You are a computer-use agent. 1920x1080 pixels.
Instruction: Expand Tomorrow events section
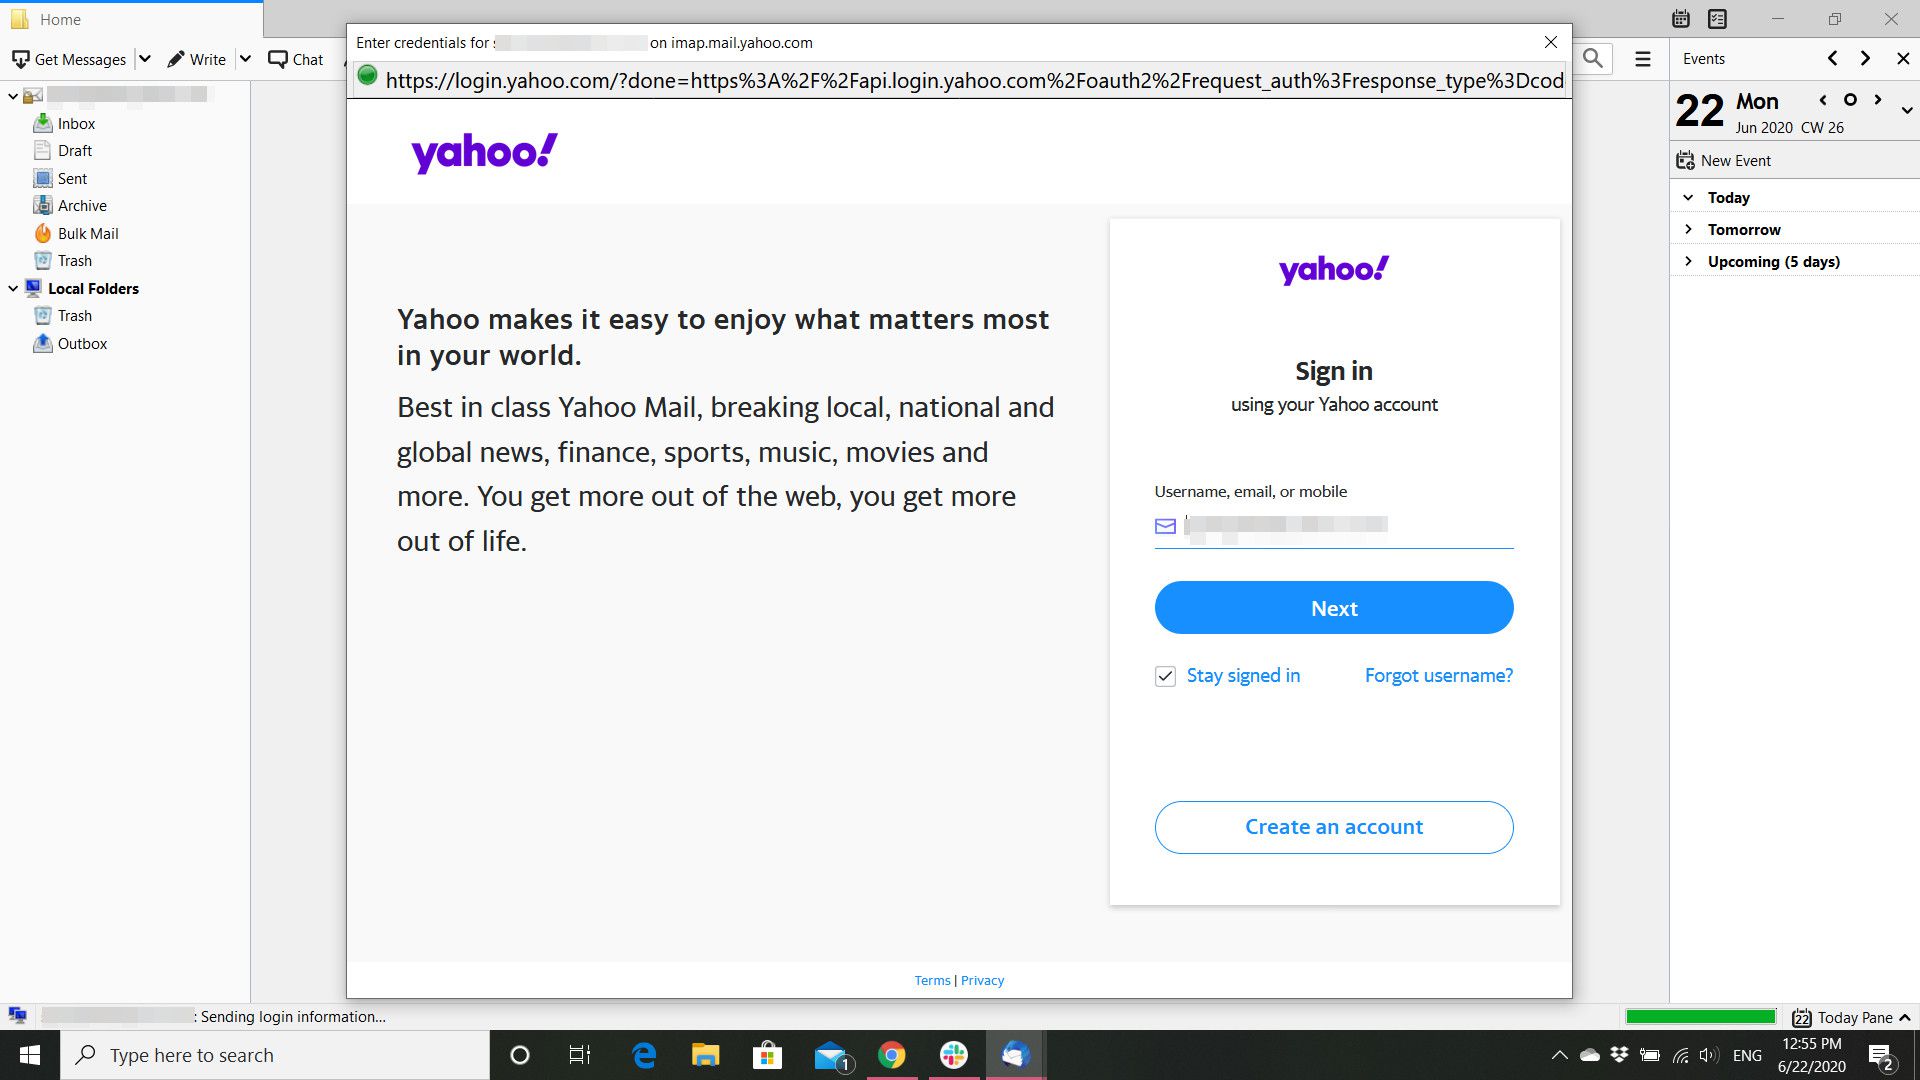(x=1689, y=228)
